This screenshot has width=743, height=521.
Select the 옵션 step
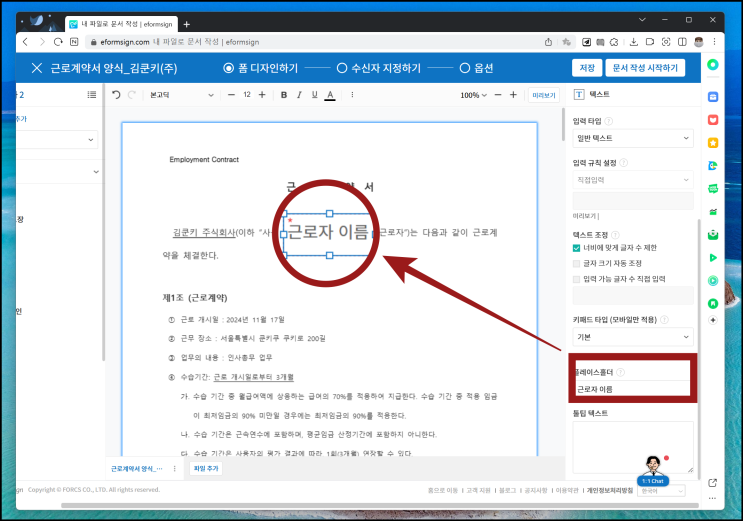coord(476,68)
